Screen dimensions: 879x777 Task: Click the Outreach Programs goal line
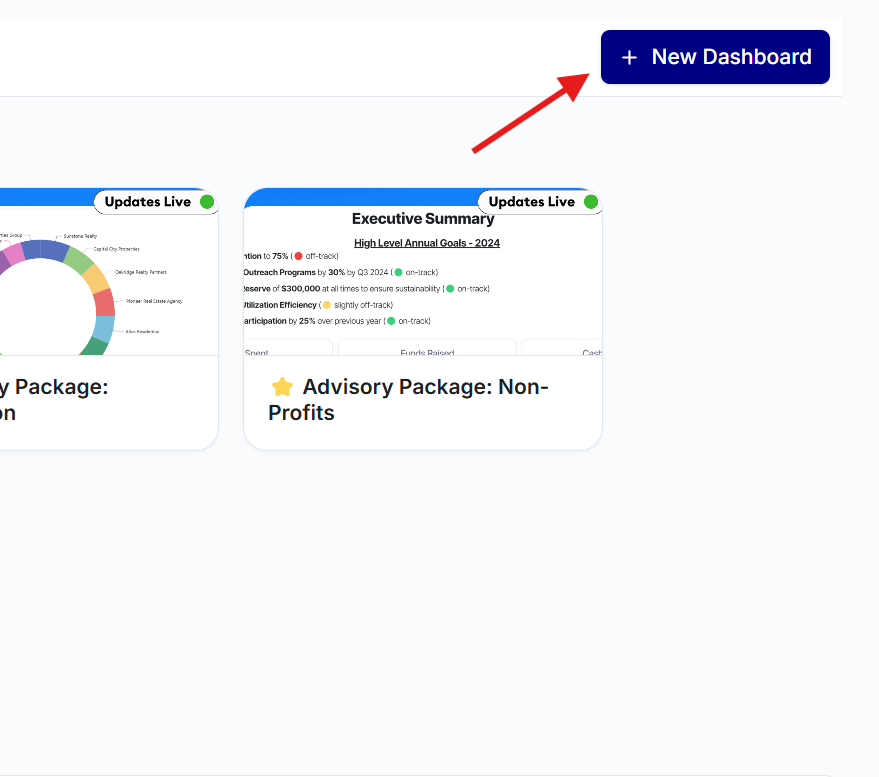(x=341, y=272)
